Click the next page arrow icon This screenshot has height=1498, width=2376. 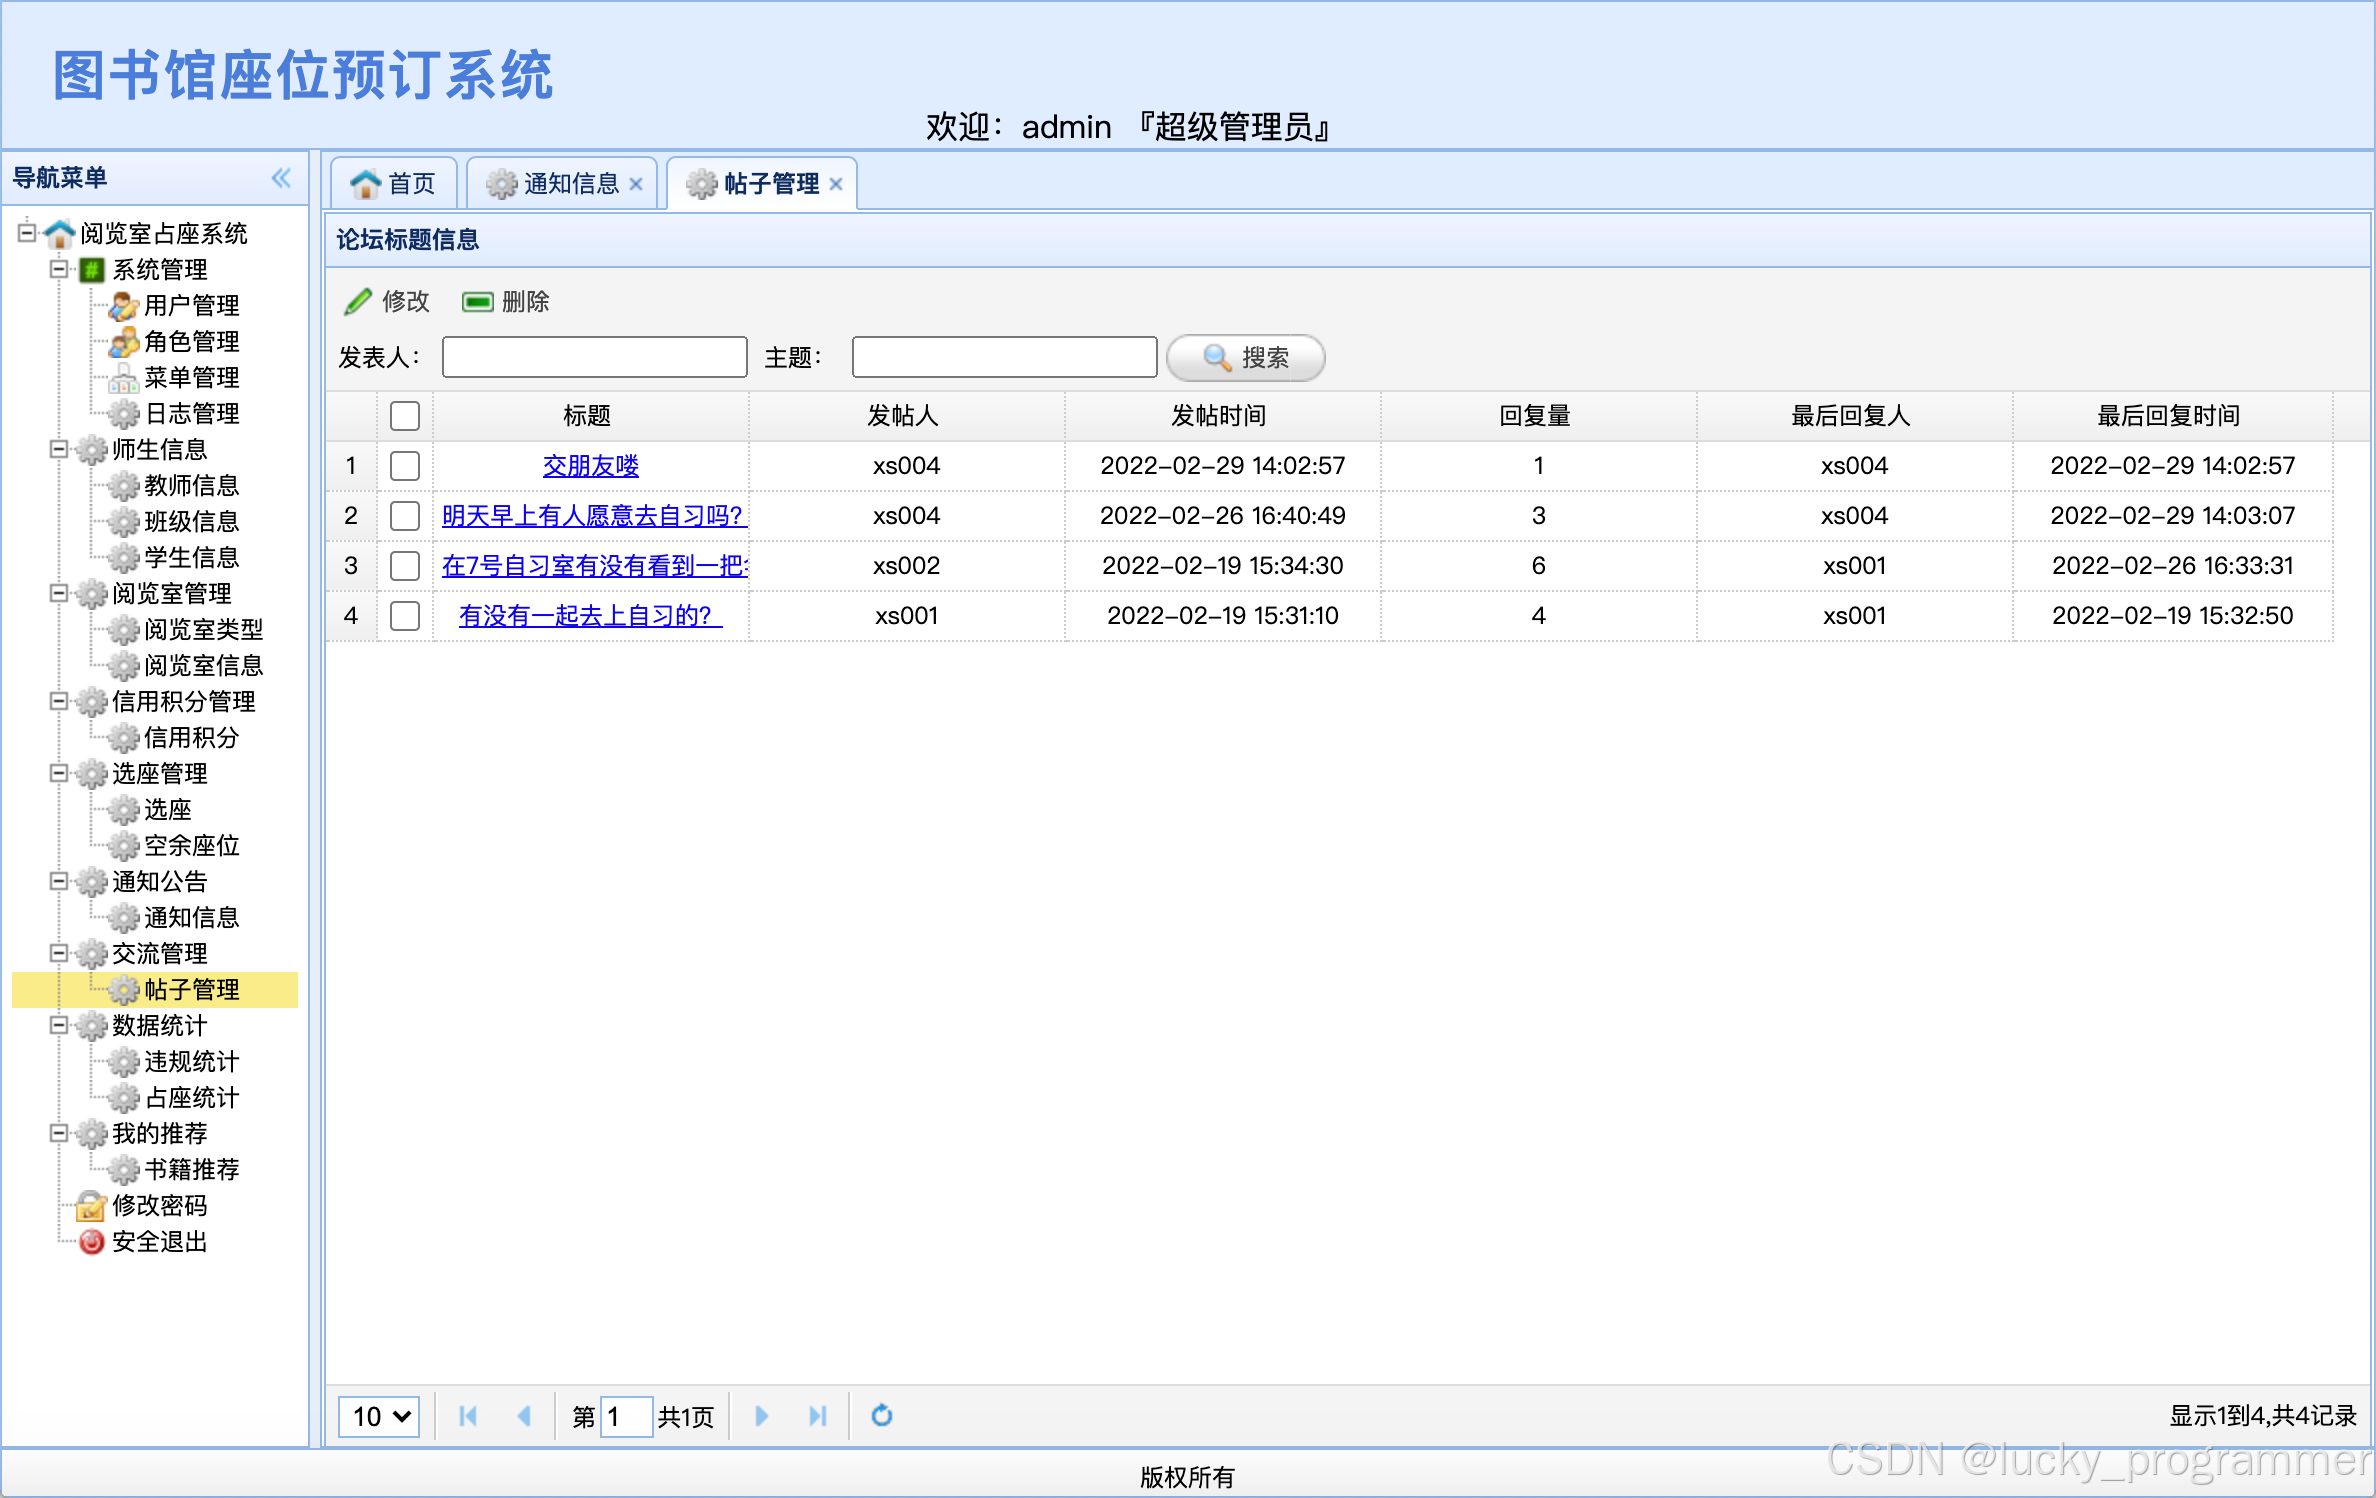point(761,1415)
